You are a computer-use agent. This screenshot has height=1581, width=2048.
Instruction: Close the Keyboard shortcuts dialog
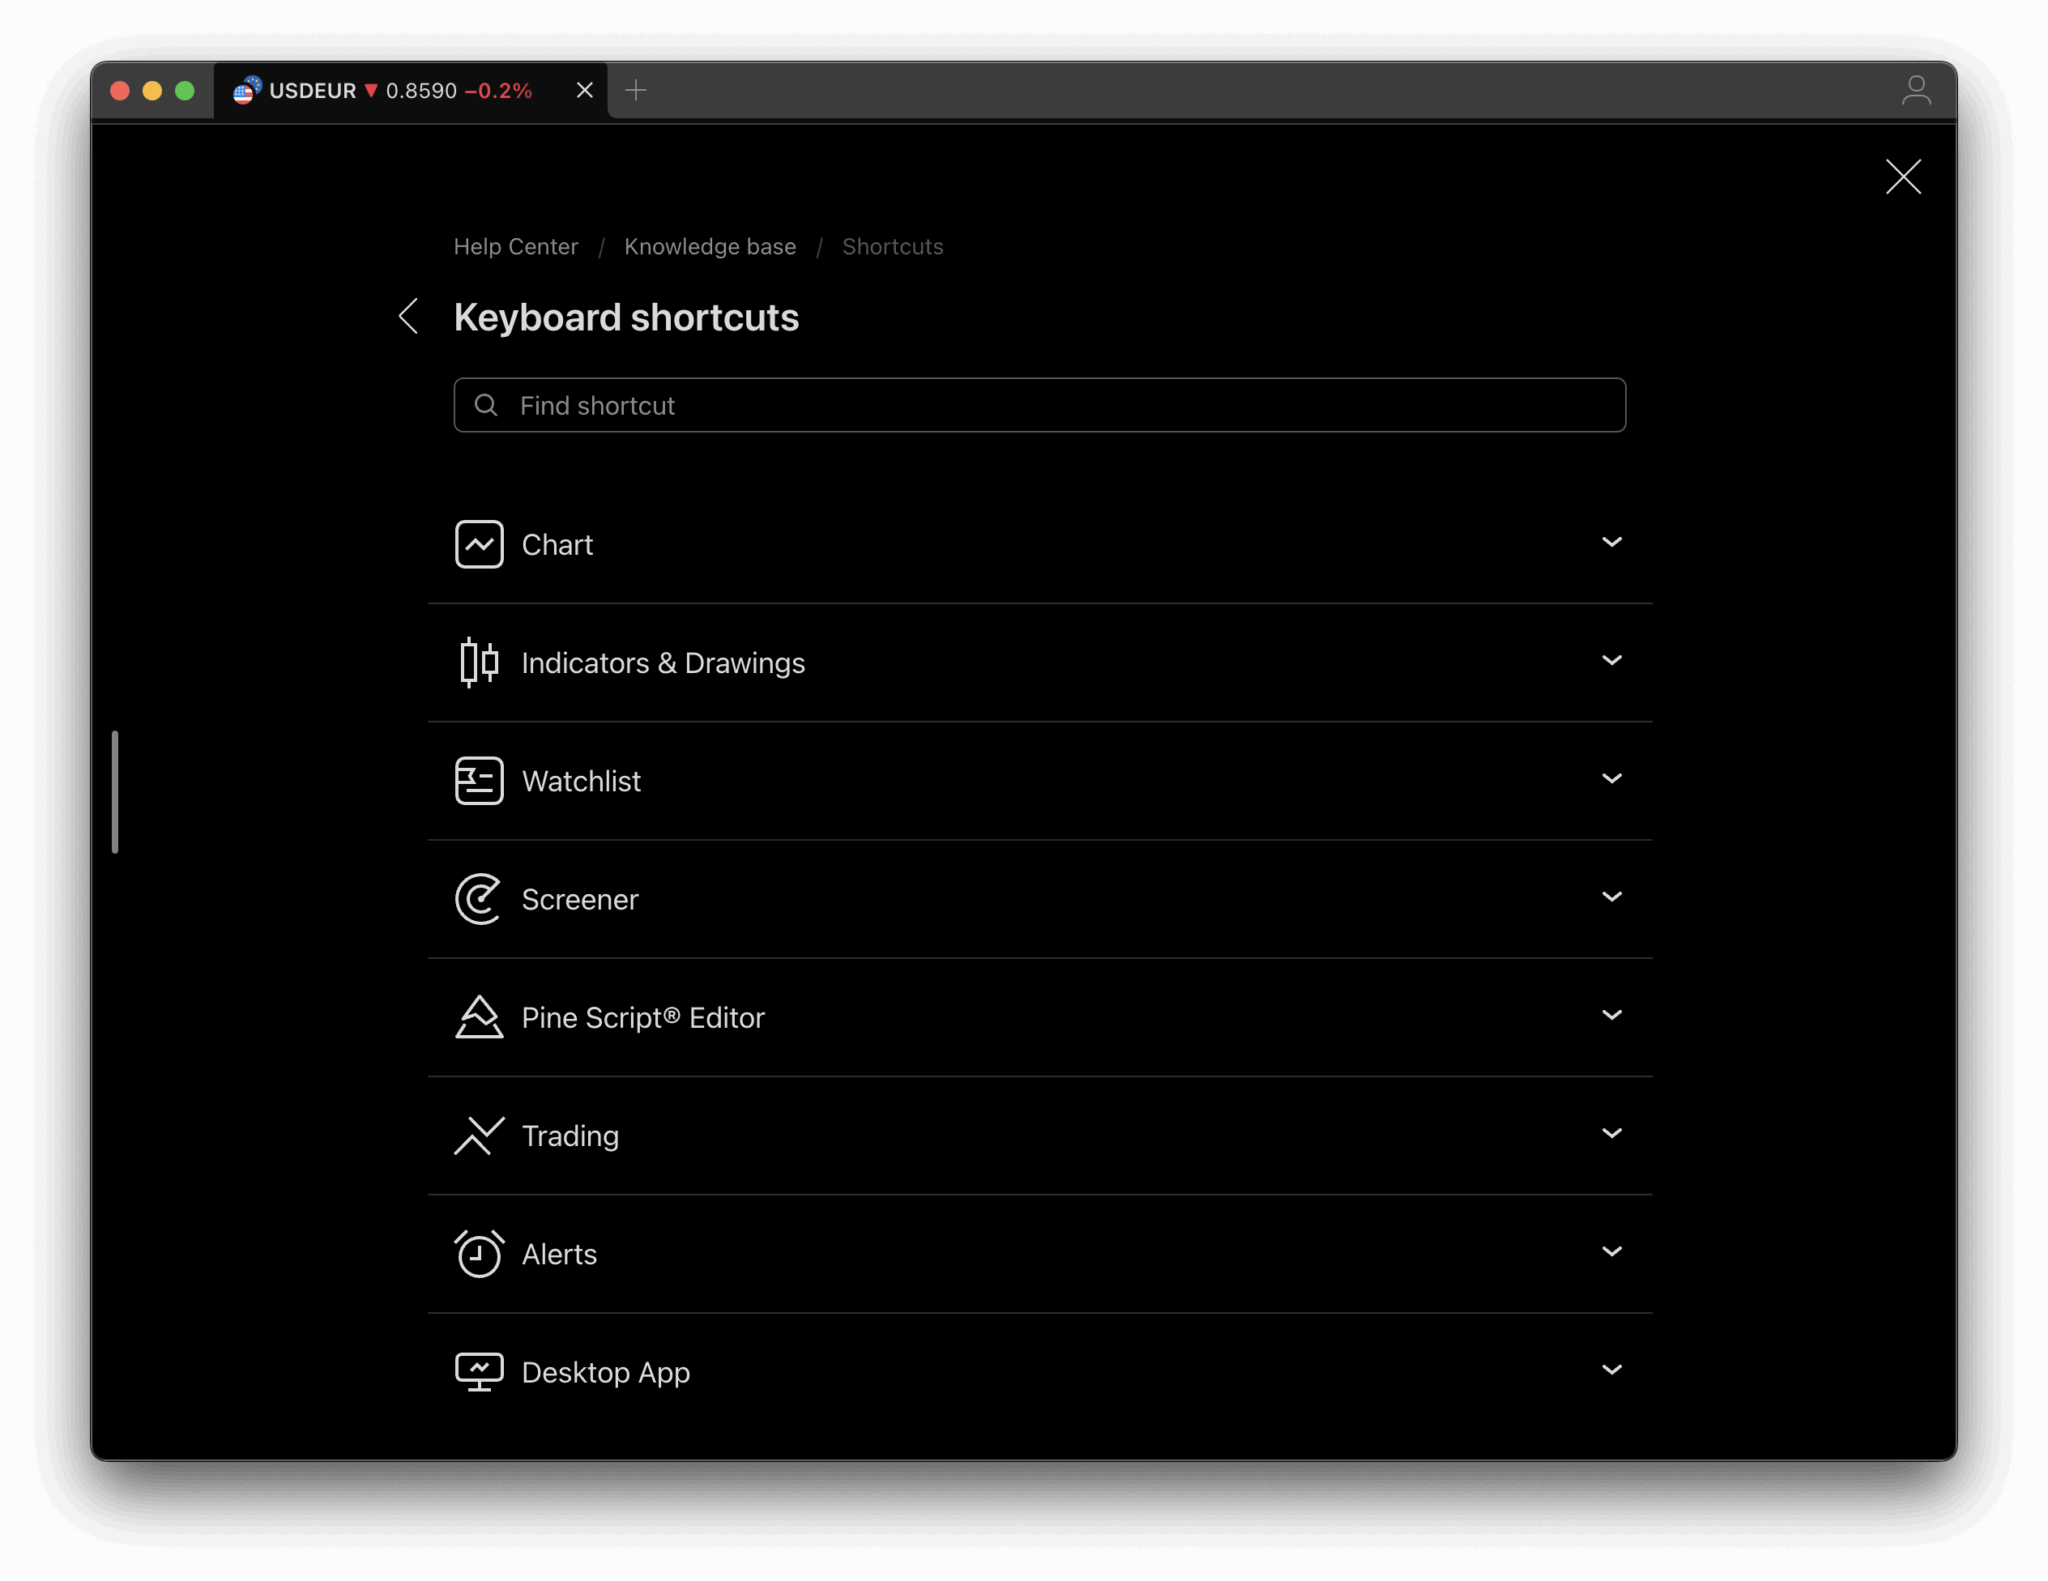(x=1903, y=177)
